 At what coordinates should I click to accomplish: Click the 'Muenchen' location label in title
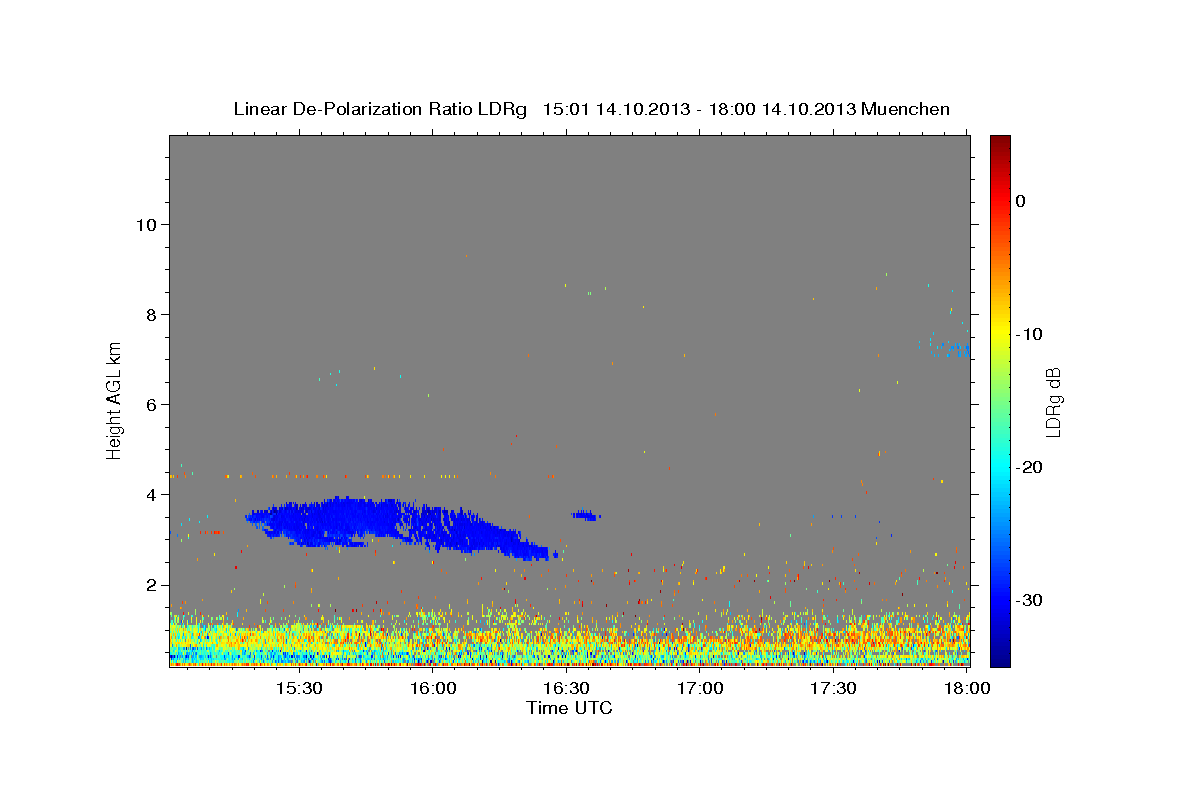907,109
